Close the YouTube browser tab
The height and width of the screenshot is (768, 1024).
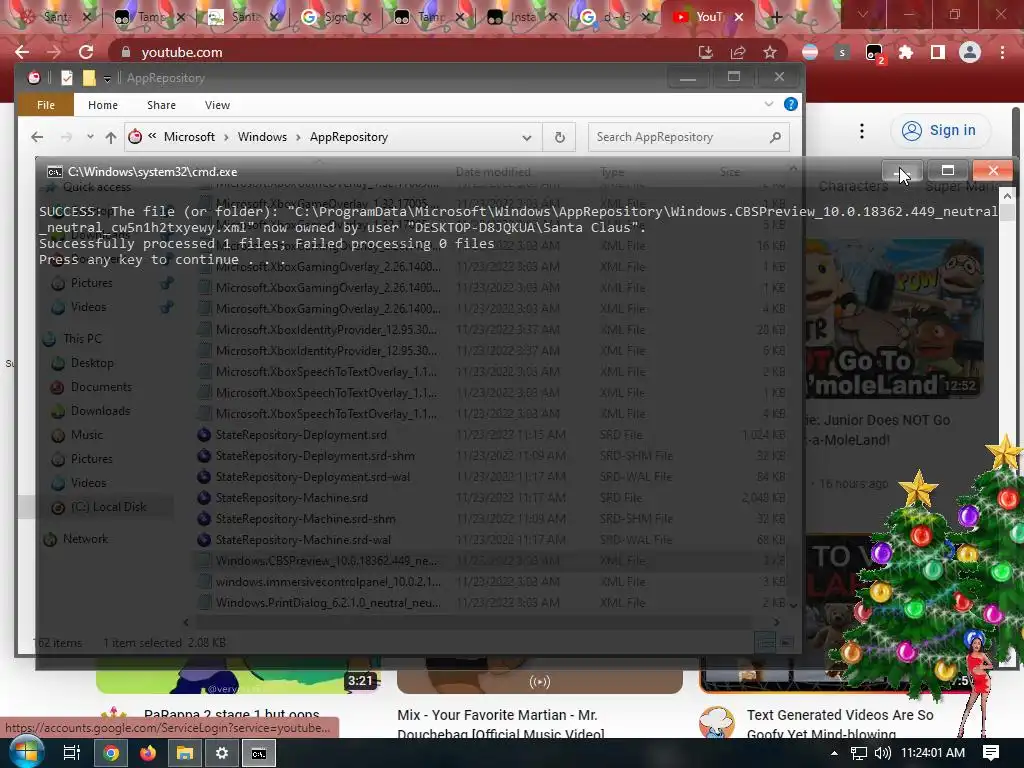point(739,17)
